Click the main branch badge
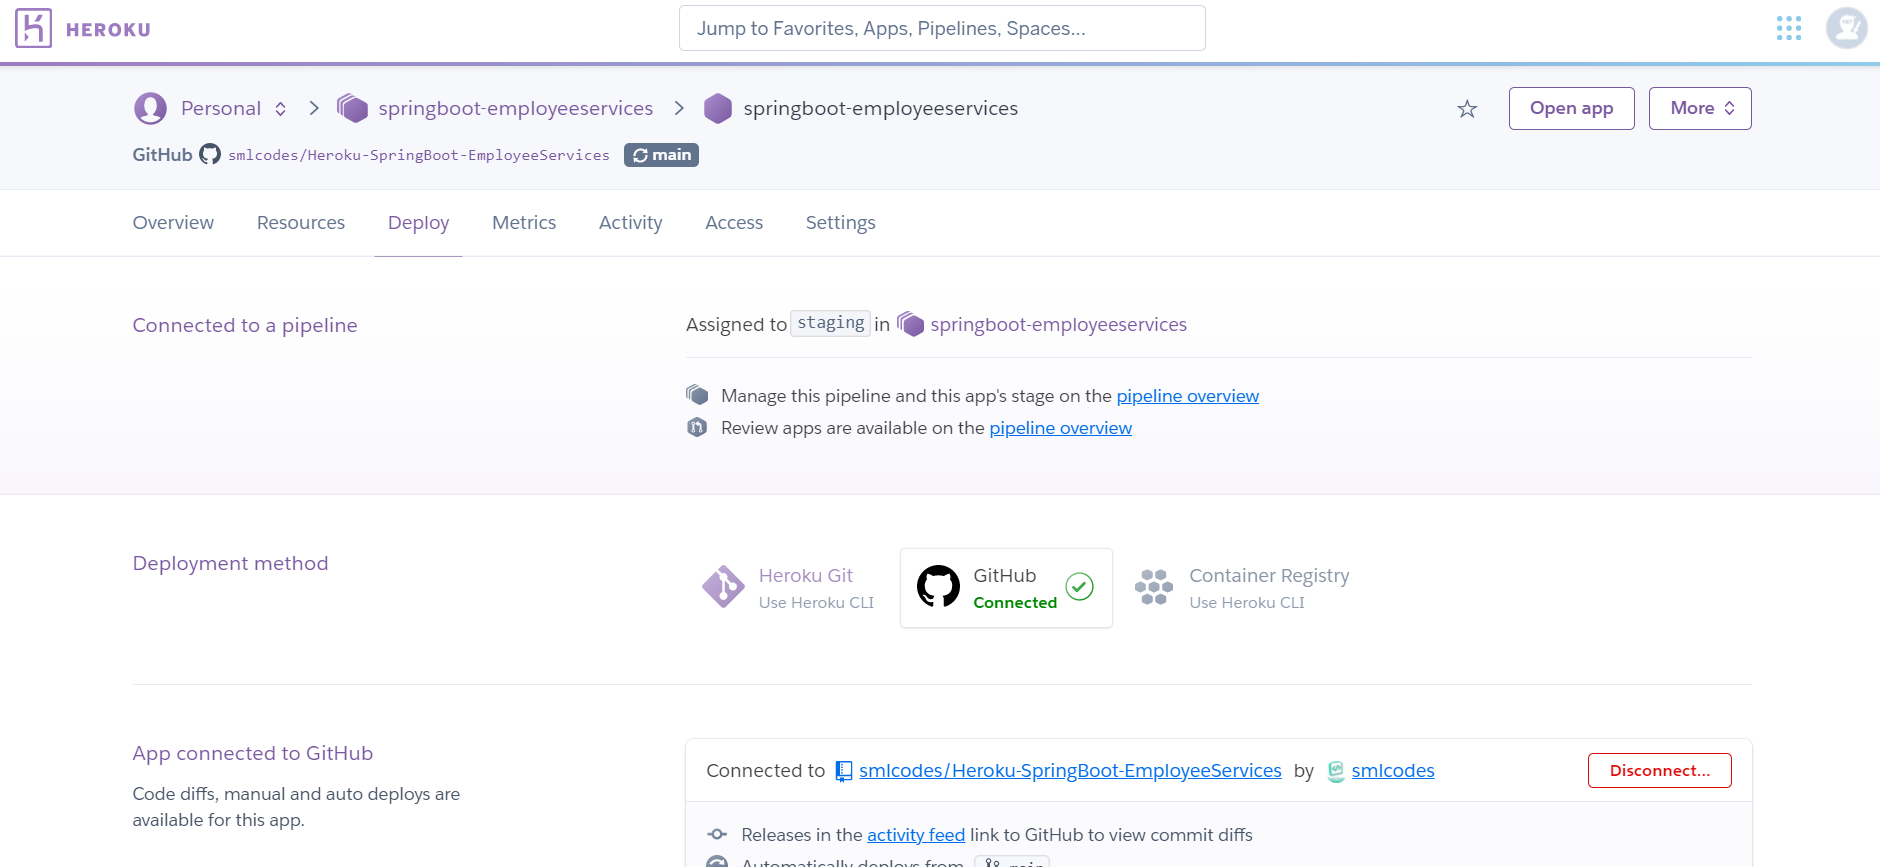1880x867 pixels. pyautogui.click(x=661, y=155)
